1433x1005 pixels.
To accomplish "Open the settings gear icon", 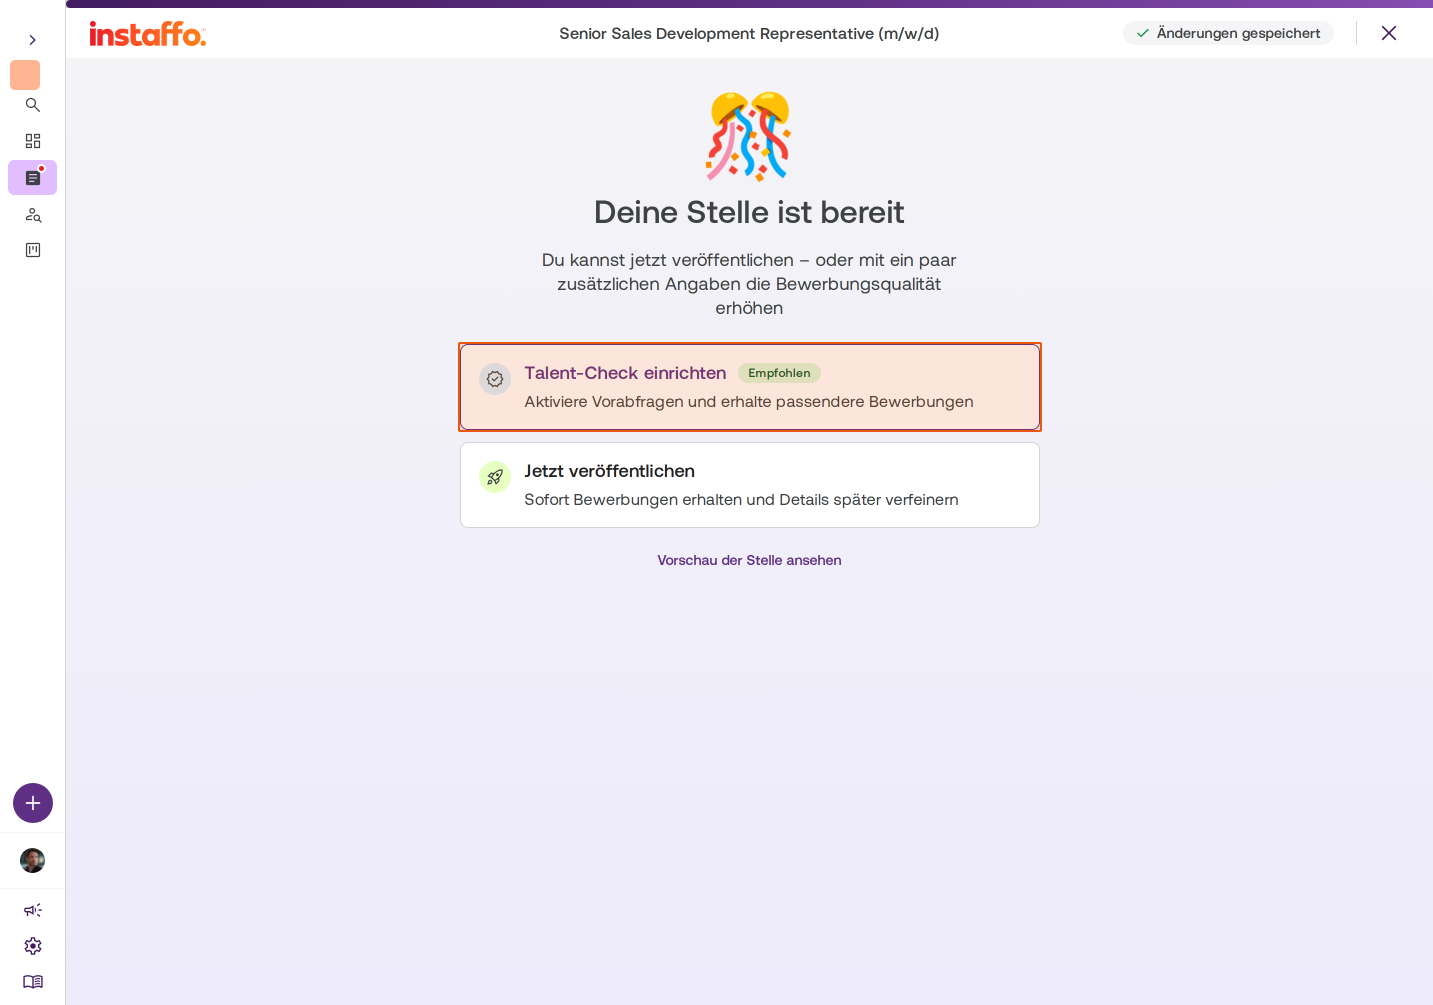I will coord(33,946).
